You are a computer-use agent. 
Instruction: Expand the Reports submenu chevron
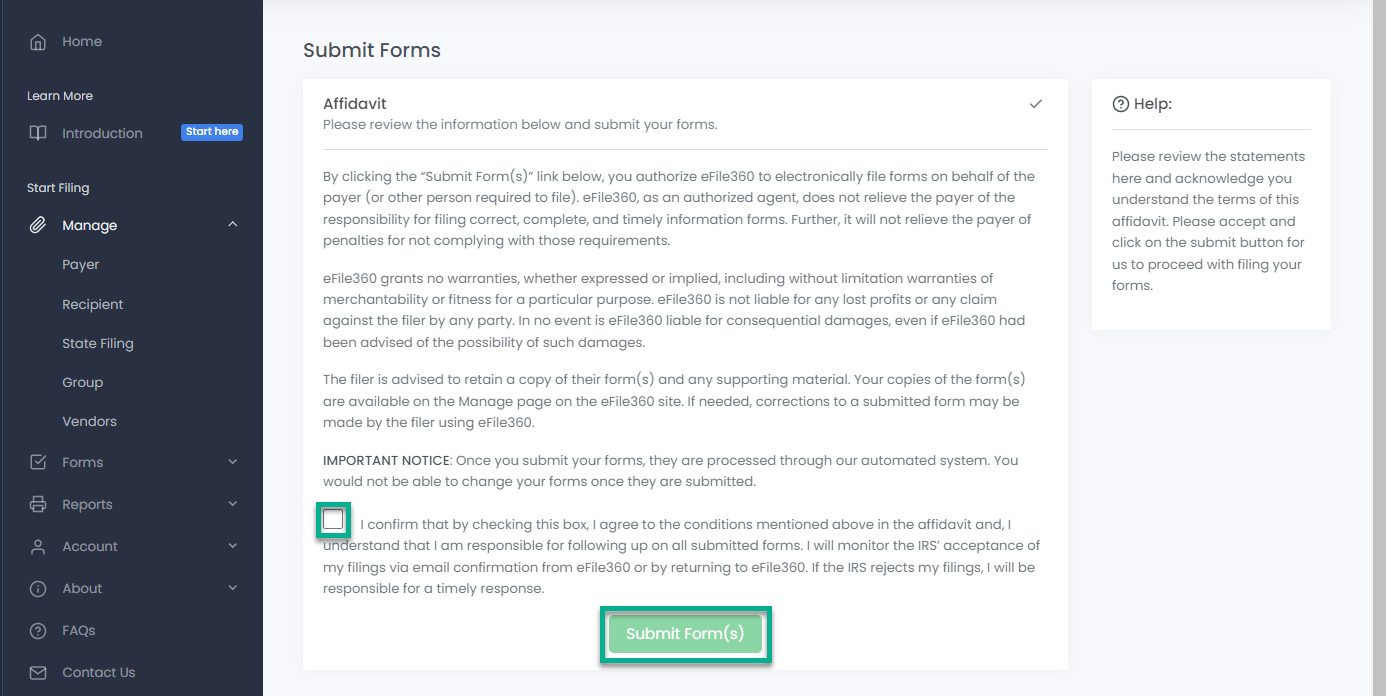[x=233, y=504]
